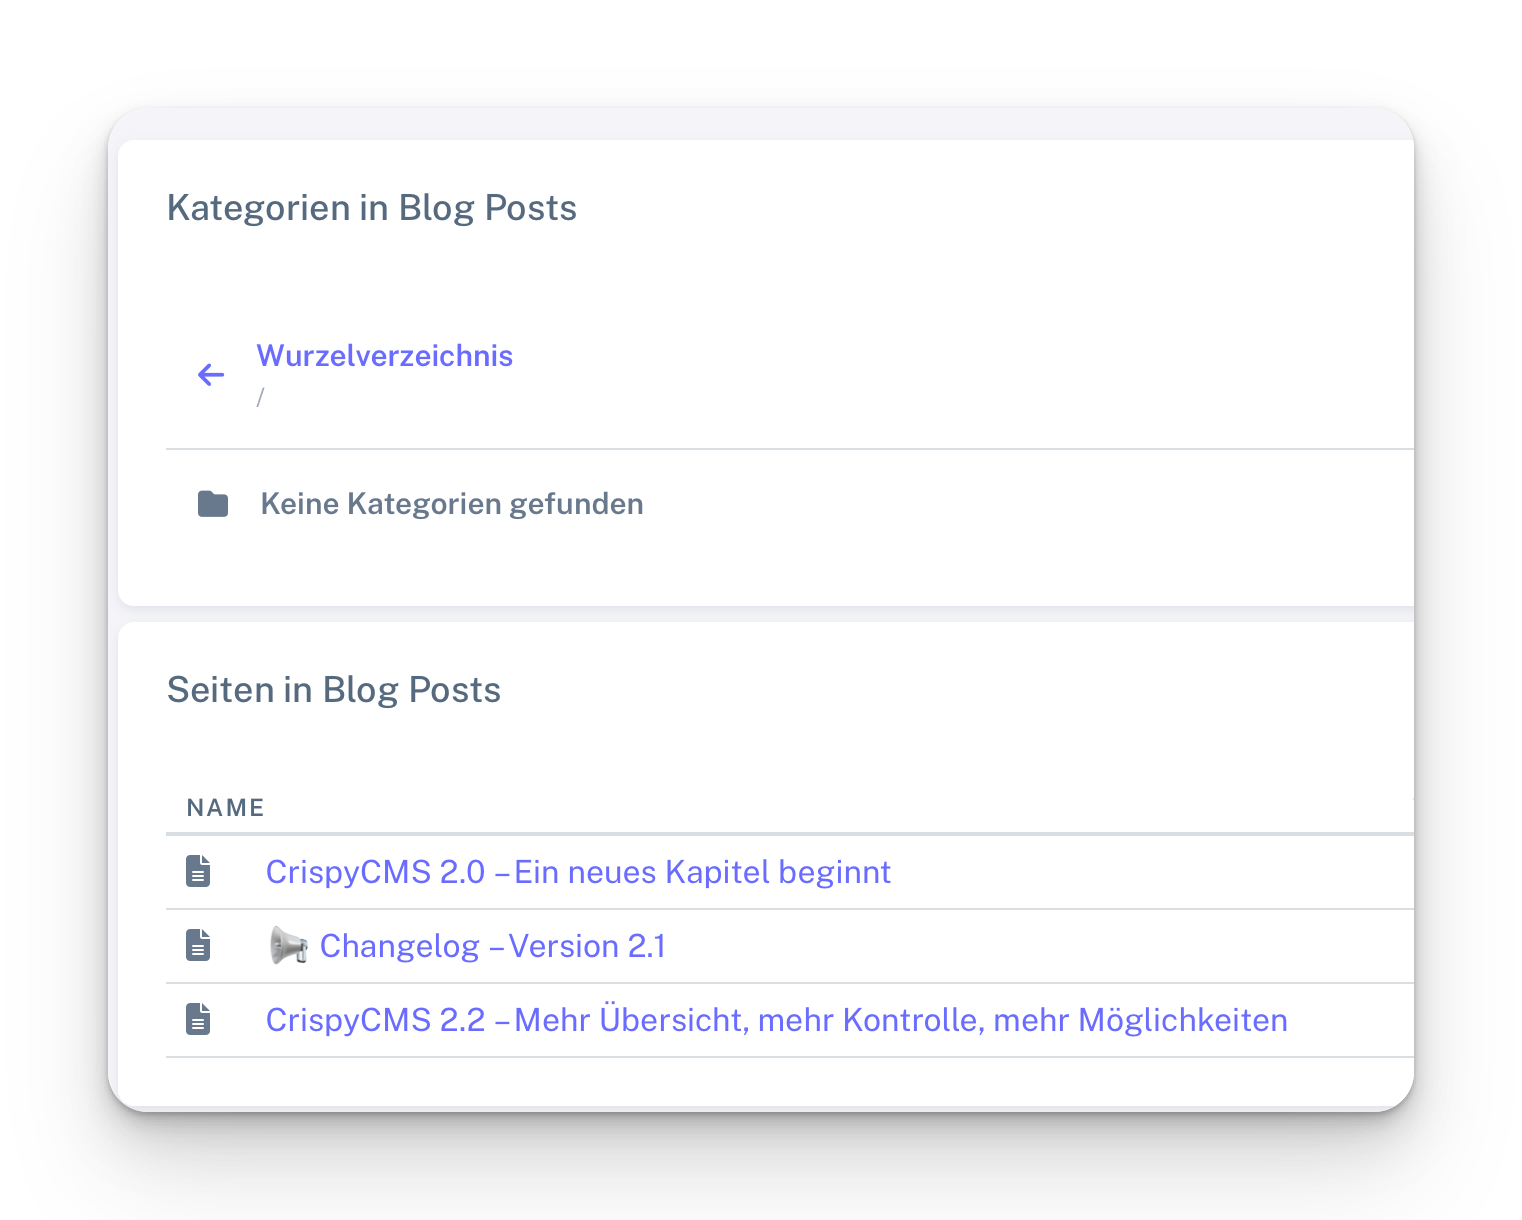Screen dimensions: 1522x1220
Task: Click the 'Kategorien in Blog Posts' heading
Action: [371, 208]
